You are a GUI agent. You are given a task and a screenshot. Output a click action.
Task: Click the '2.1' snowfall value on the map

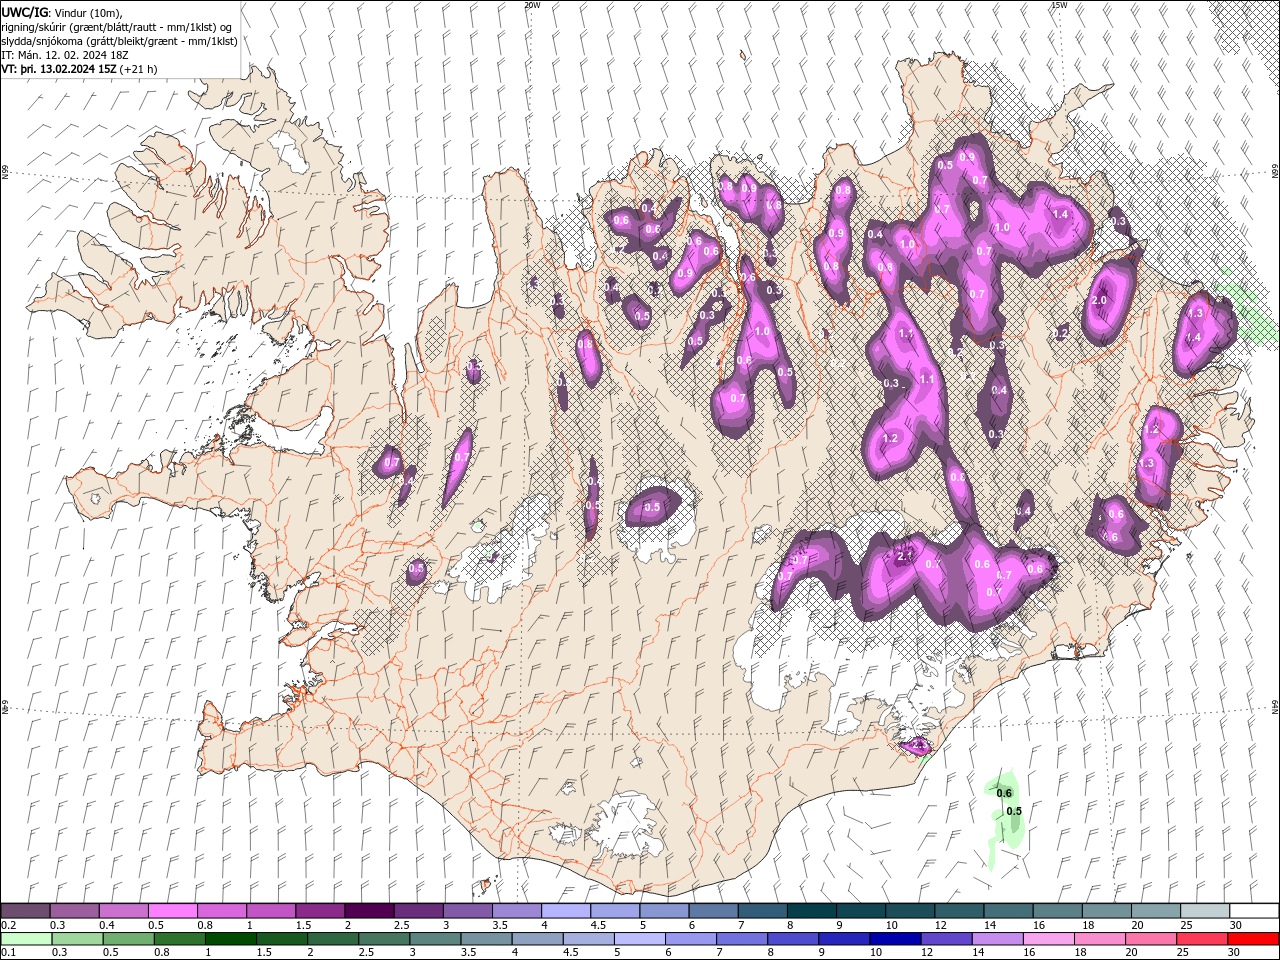pos(906,556)
